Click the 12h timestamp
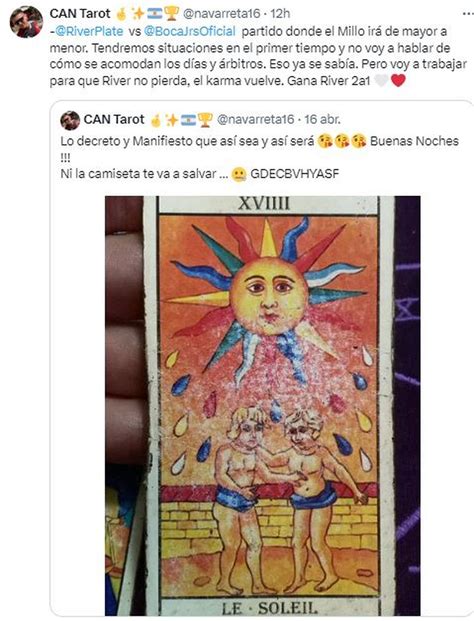The image size is (474, 621). (280, 14)
